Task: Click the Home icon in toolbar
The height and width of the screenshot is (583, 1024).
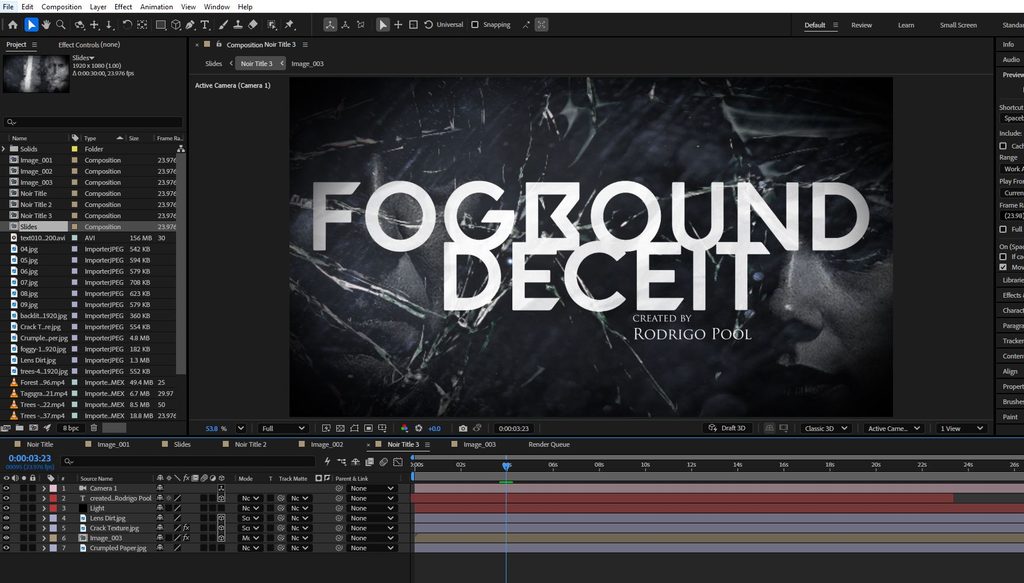Action: (x=12, y=25)
